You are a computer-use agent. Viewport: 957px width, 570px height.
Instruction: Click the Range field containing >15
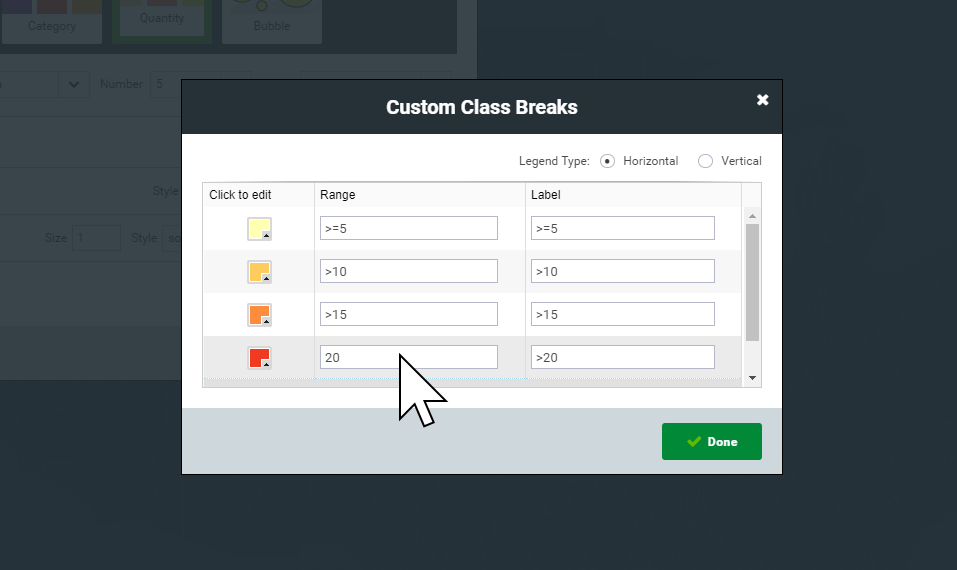click(x=409, y=314)
